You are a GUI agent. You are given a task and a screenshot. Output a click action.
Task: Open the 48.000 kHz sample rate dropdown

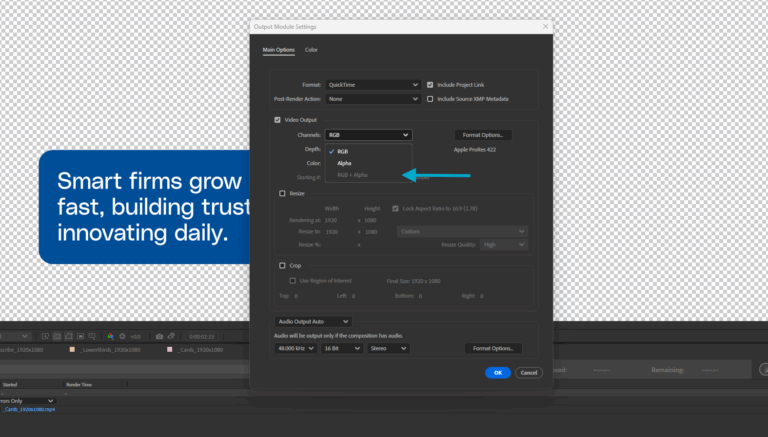(295, 348)
